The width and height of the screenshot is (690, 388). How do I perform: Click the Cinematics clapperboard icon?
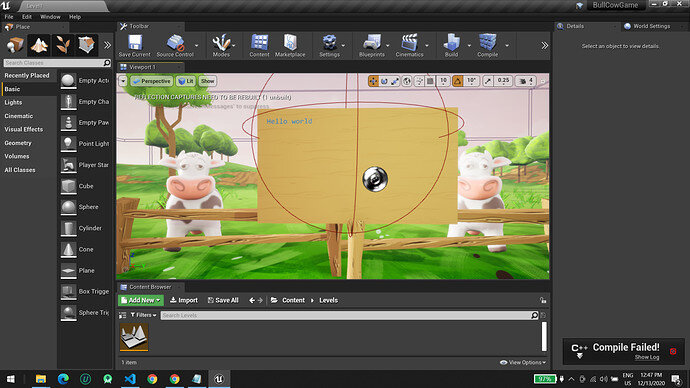(409, 46)
